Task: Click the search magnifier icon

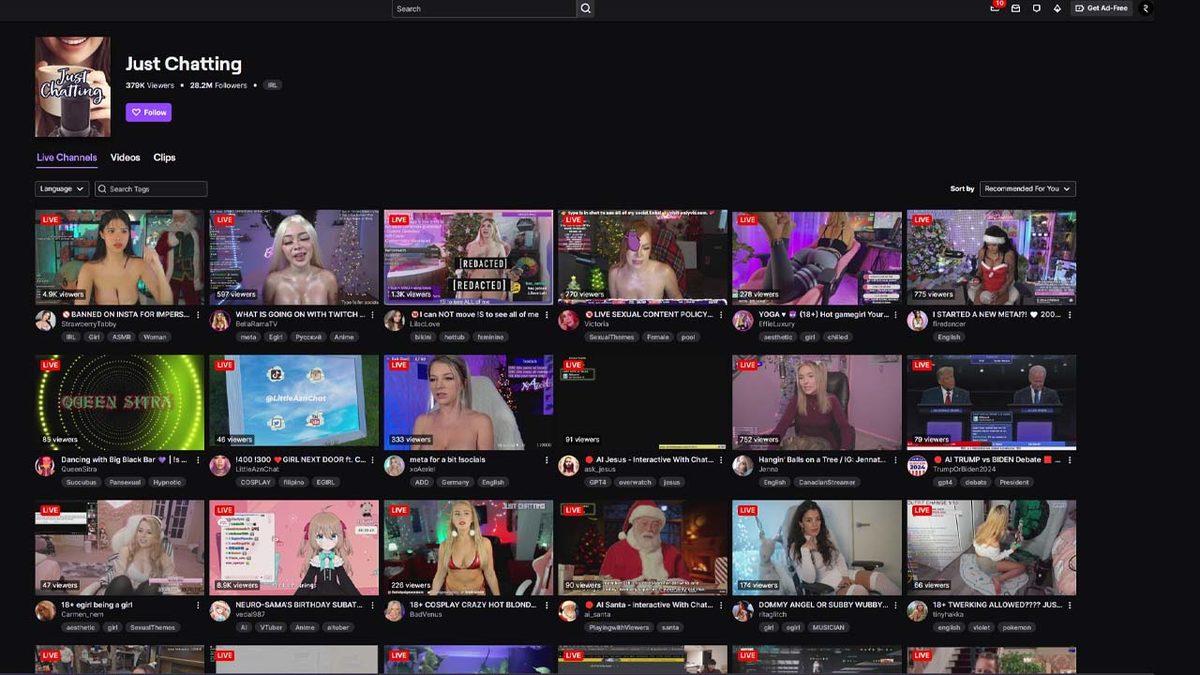Action: click(x=586, y=8)
